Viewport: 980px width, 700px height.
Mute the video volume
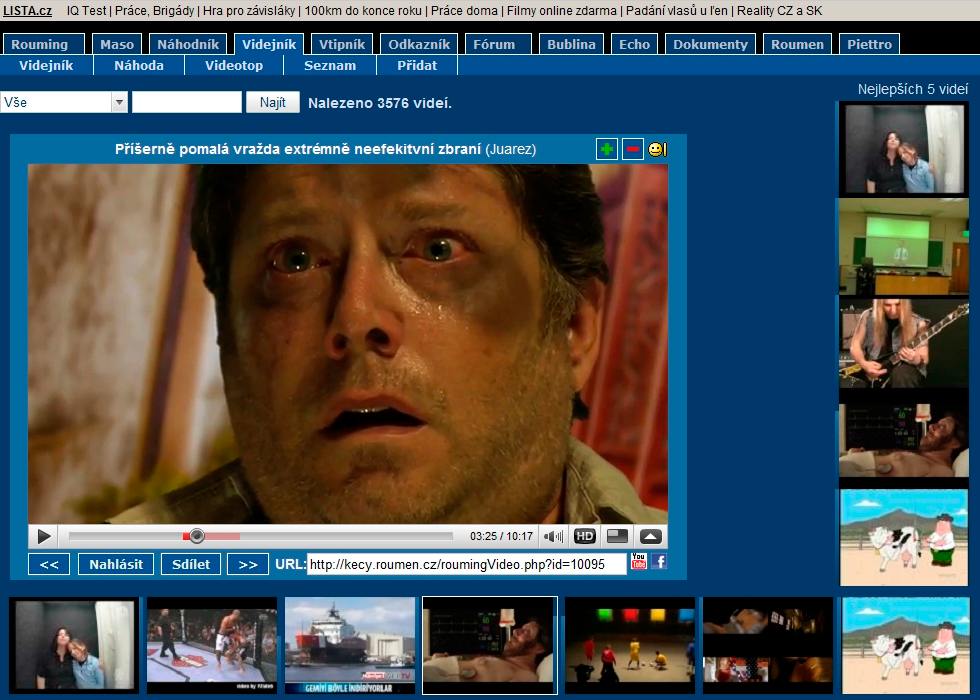(x=553, y=536)
